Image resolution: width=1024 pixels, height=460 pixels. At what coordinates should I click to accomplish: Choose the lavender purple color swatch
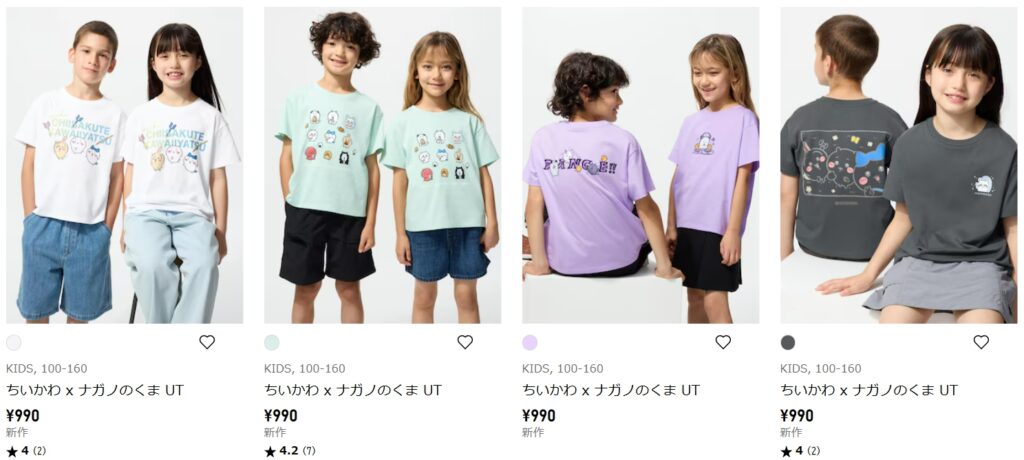[x=530, y=342]
